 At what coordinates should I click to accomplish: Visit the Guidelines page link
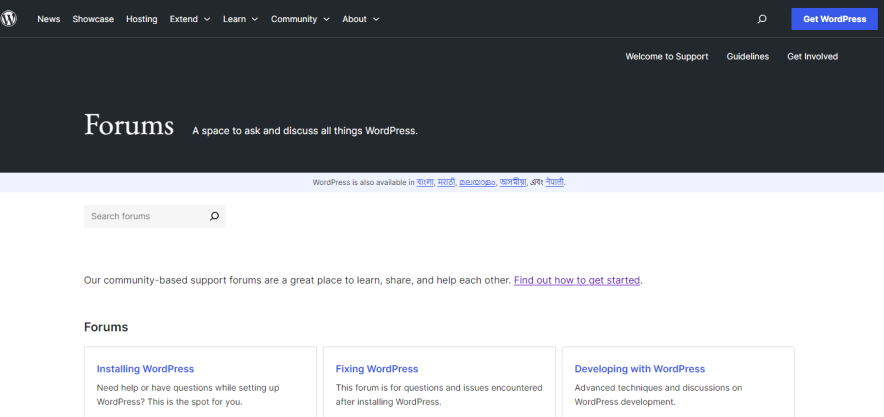748,57
